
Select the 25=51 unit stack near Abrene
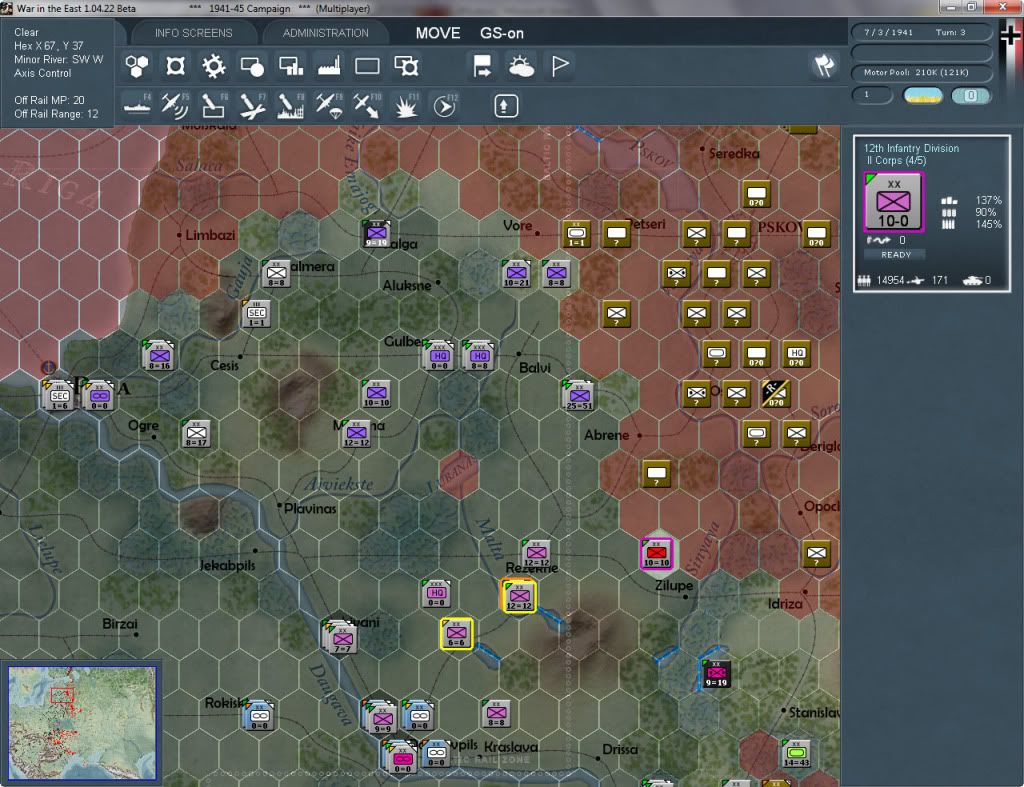(578, 396)
